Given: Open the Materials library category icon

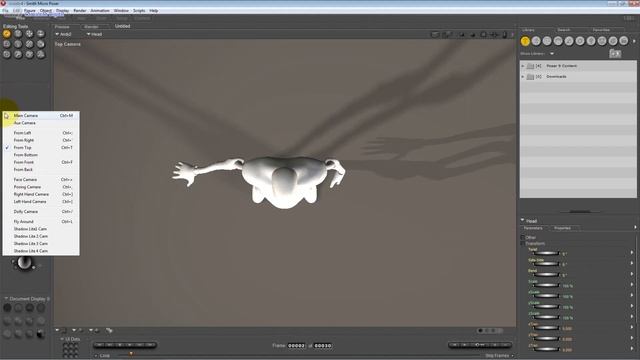Looking at the screenshot, I should click(613, 41).
